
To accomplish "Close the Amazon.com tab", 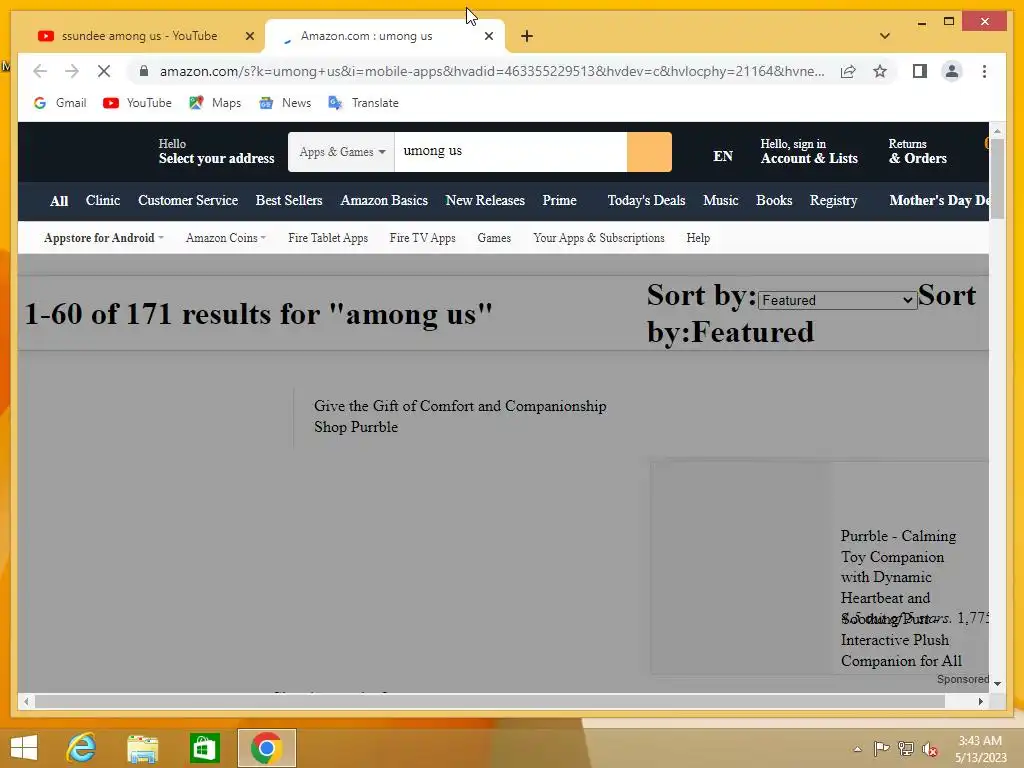I will coord(488,36).
